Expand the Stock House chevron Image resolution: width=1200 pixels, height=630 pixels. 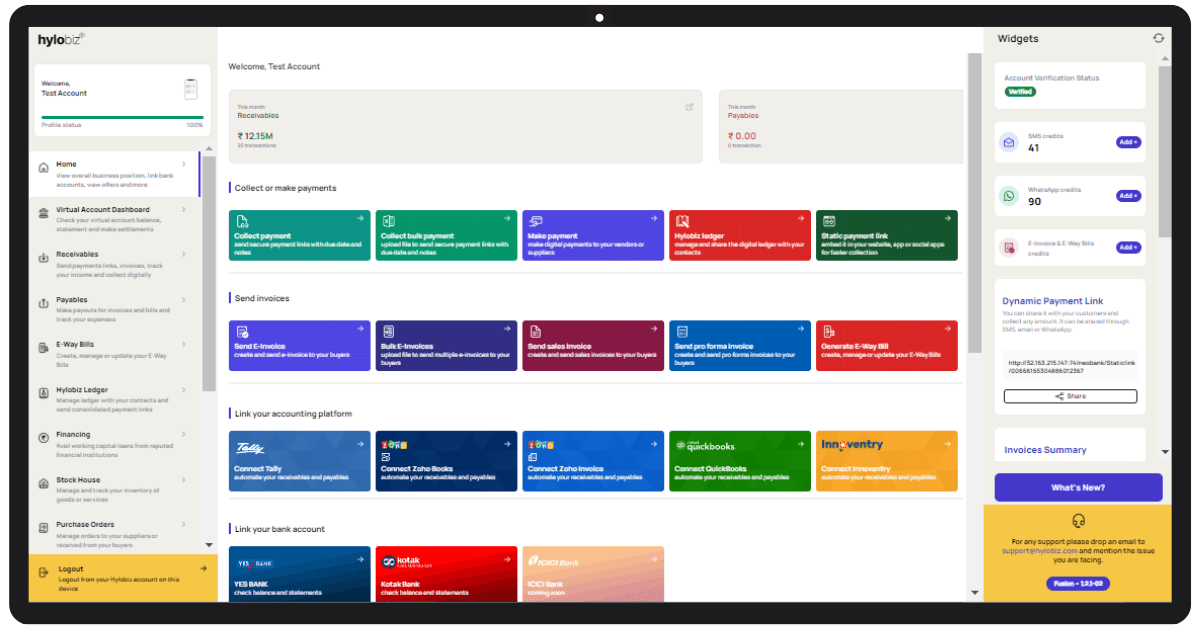(183, 479)
